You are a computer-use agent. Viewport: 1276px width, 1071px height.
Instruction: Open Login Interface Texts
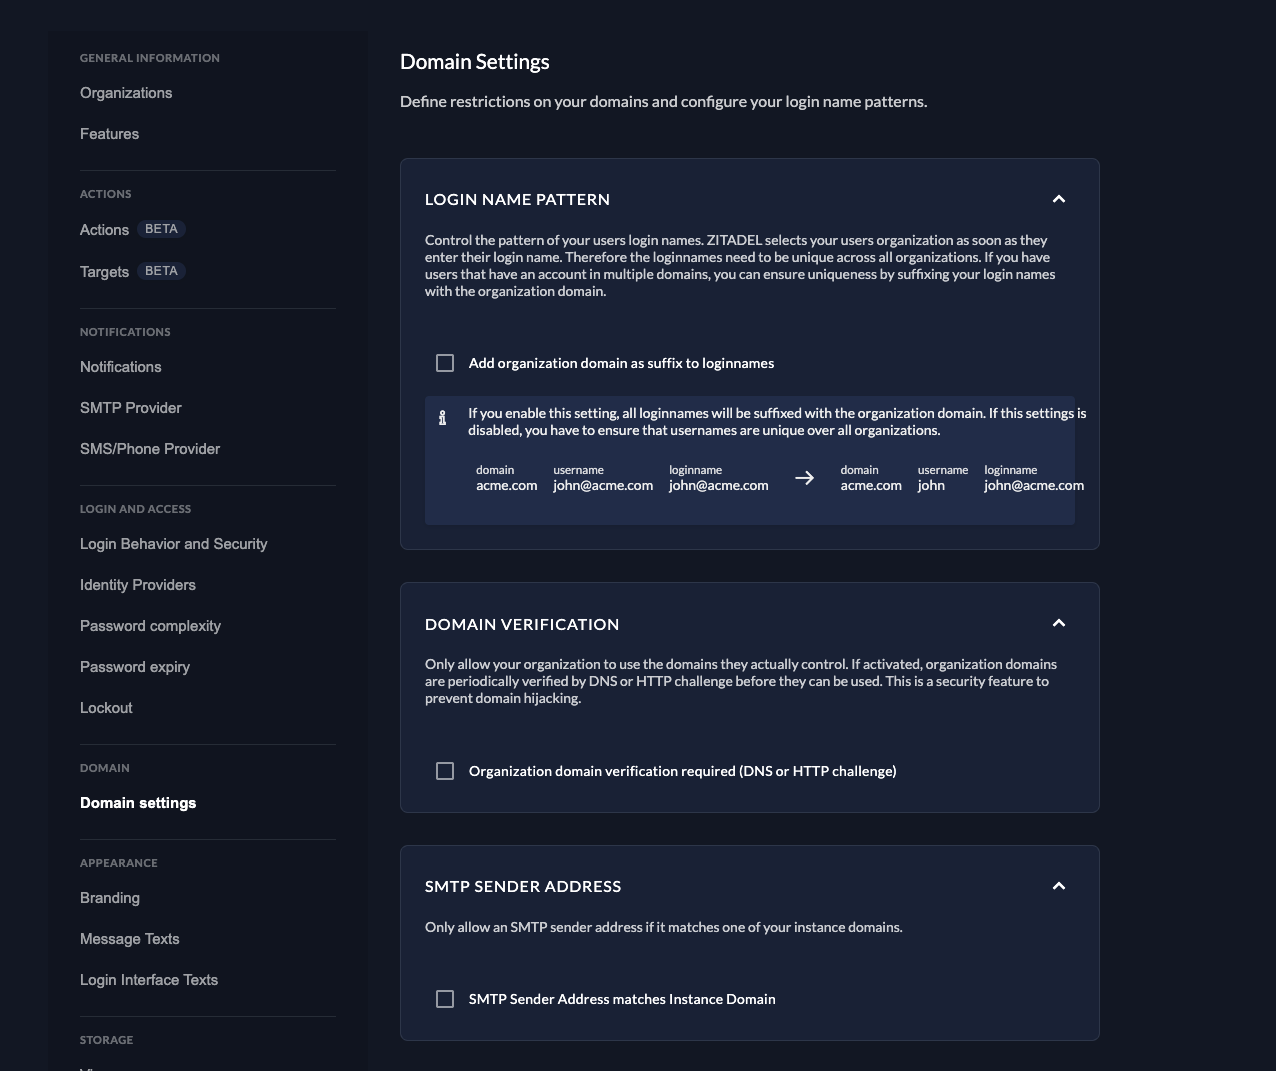coord(148,980)
